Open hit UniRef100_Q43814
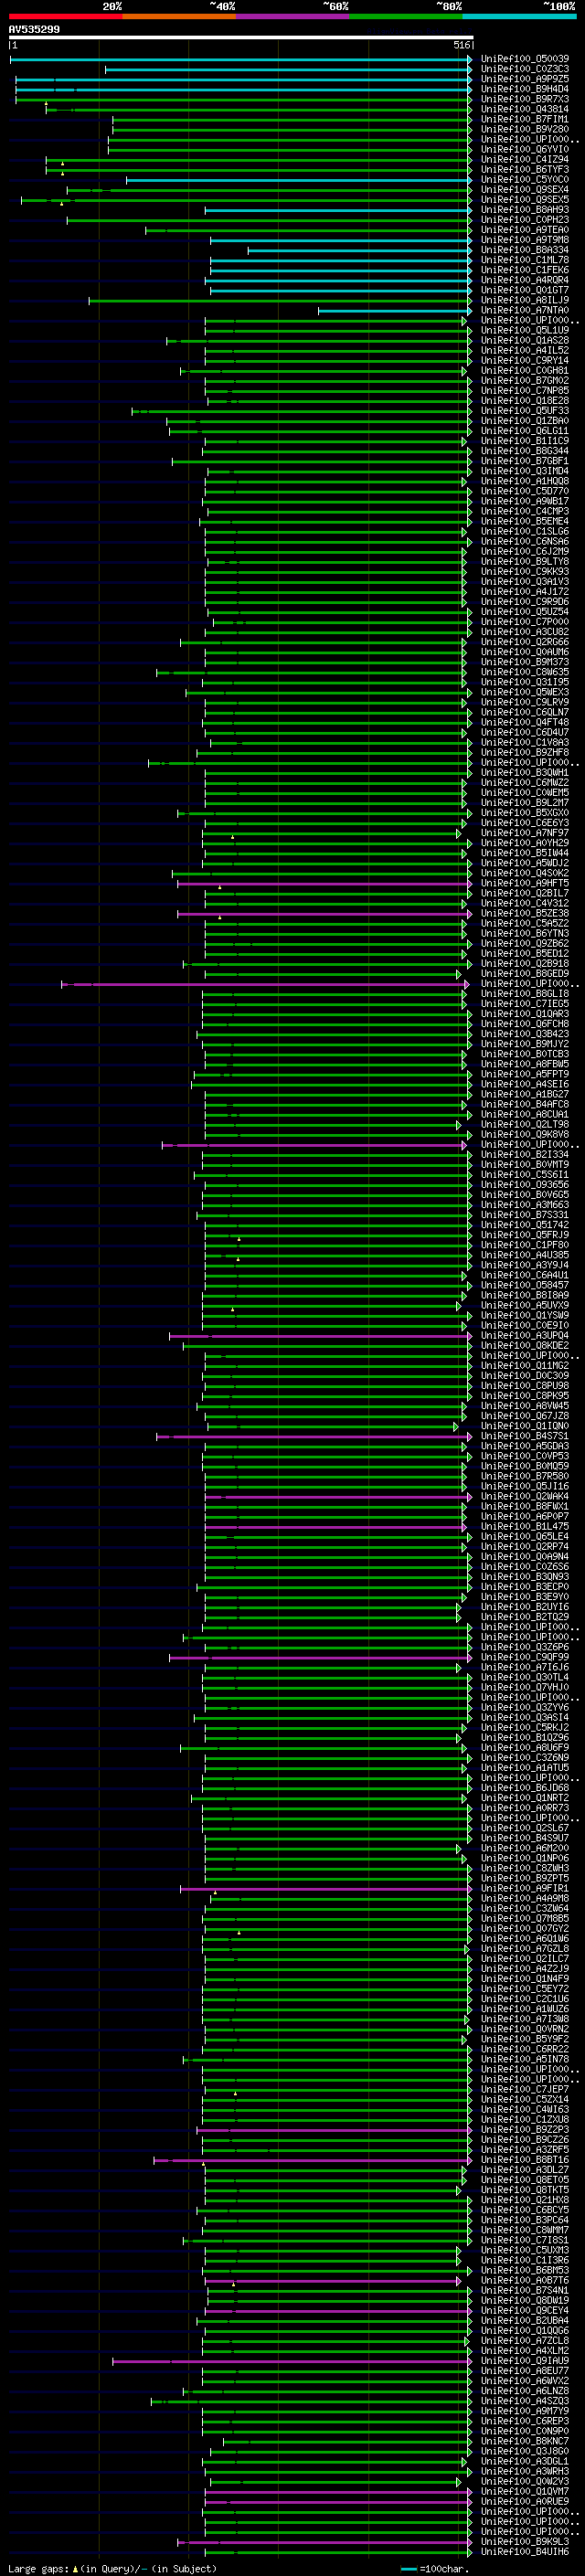 click(x=525, y=109)
